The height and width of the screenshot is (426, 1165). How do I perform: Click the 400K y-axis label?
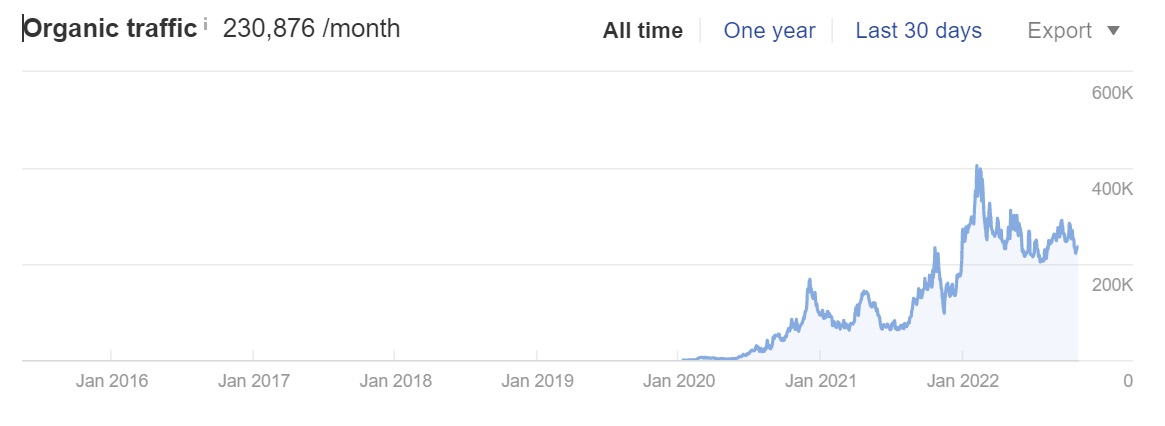[x=1110, y=189]
